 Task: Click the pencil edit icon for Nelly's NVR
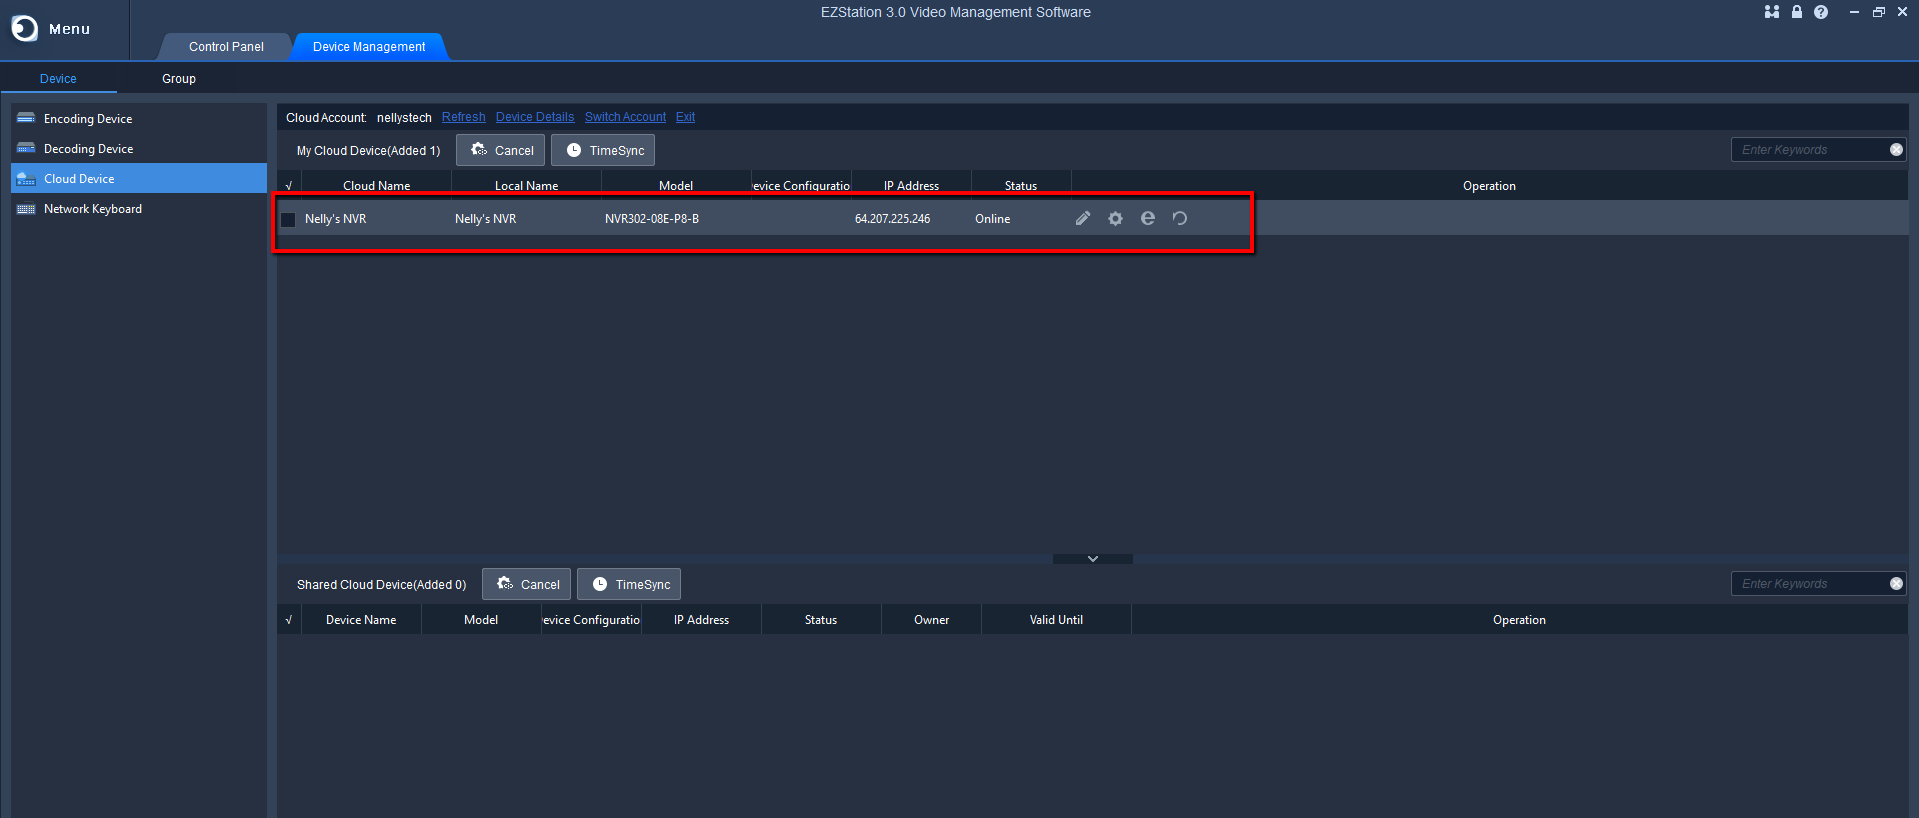pos(1082,218)
